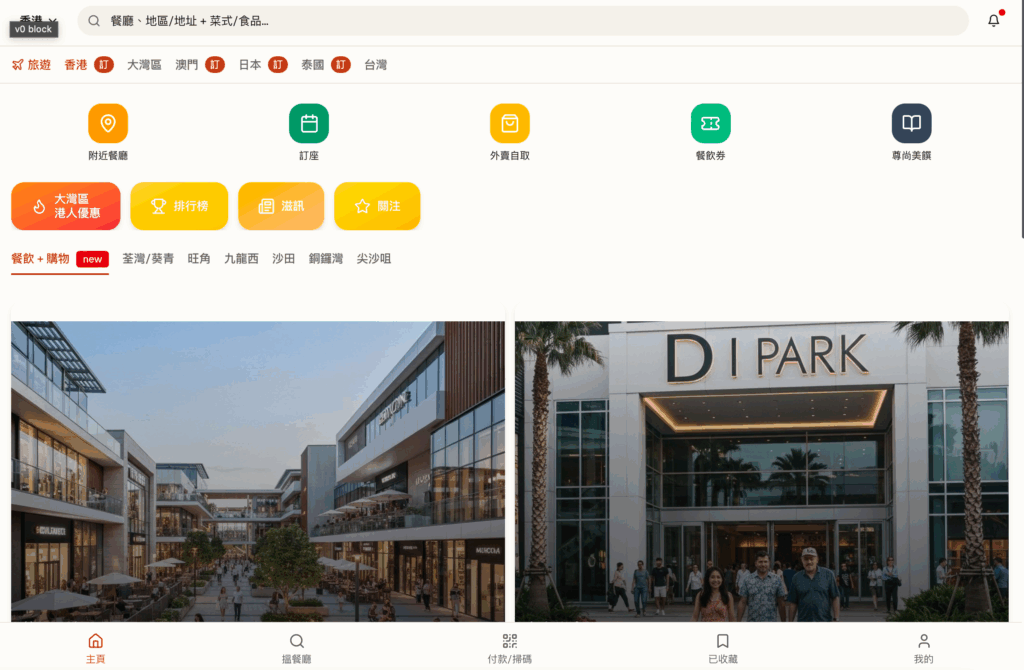Go to 我的 profile icon
Viewport: 1024px width, 670px height.
pos(923,641)
